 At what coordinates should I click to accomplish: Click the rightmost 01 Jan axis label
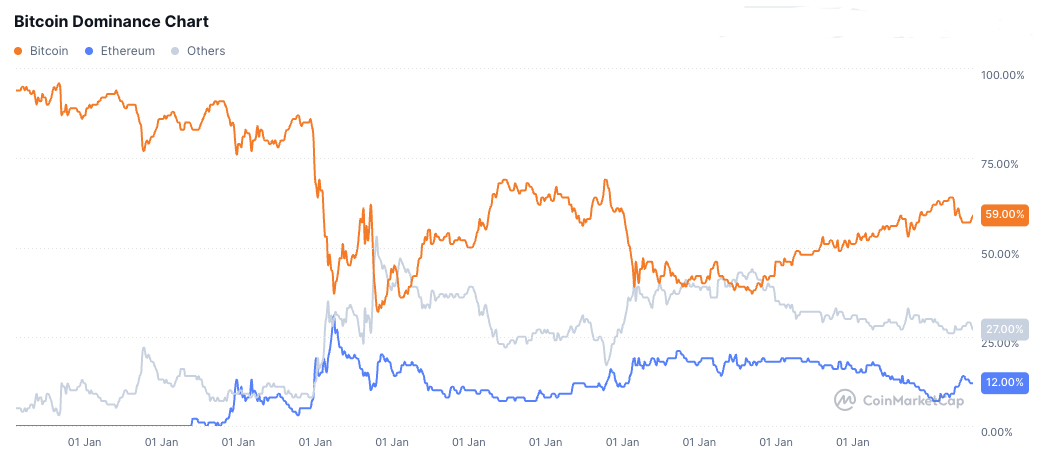click(853, 441)
